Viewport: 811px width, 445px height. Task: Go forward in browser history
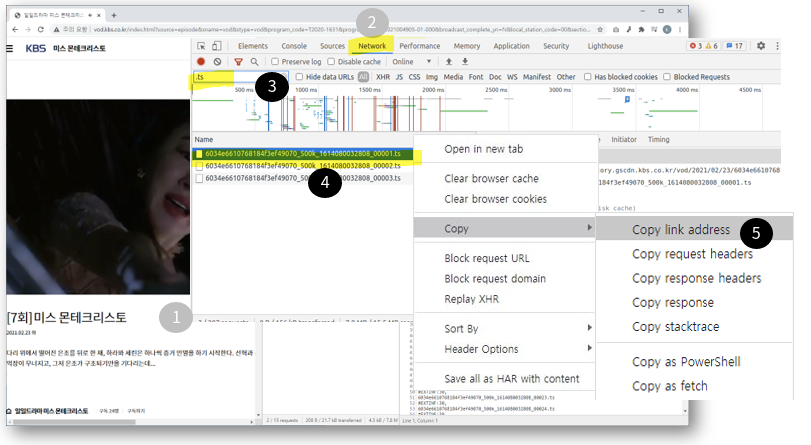(28, 29)
